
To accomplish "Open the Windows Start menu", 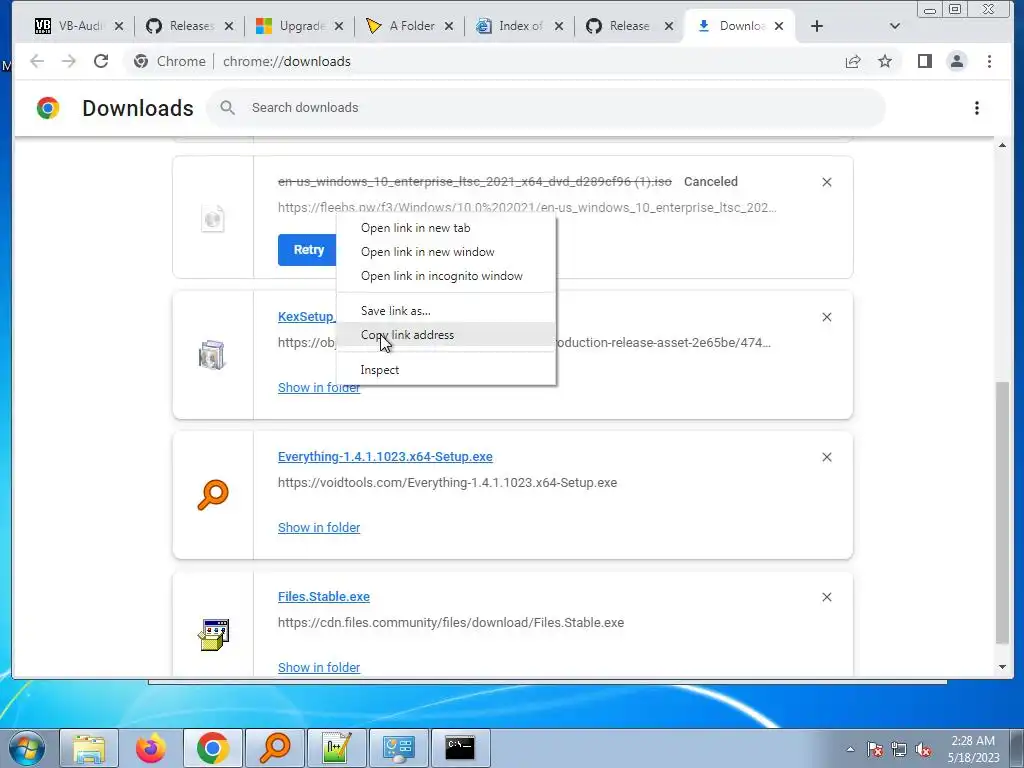I will [27, 748].
